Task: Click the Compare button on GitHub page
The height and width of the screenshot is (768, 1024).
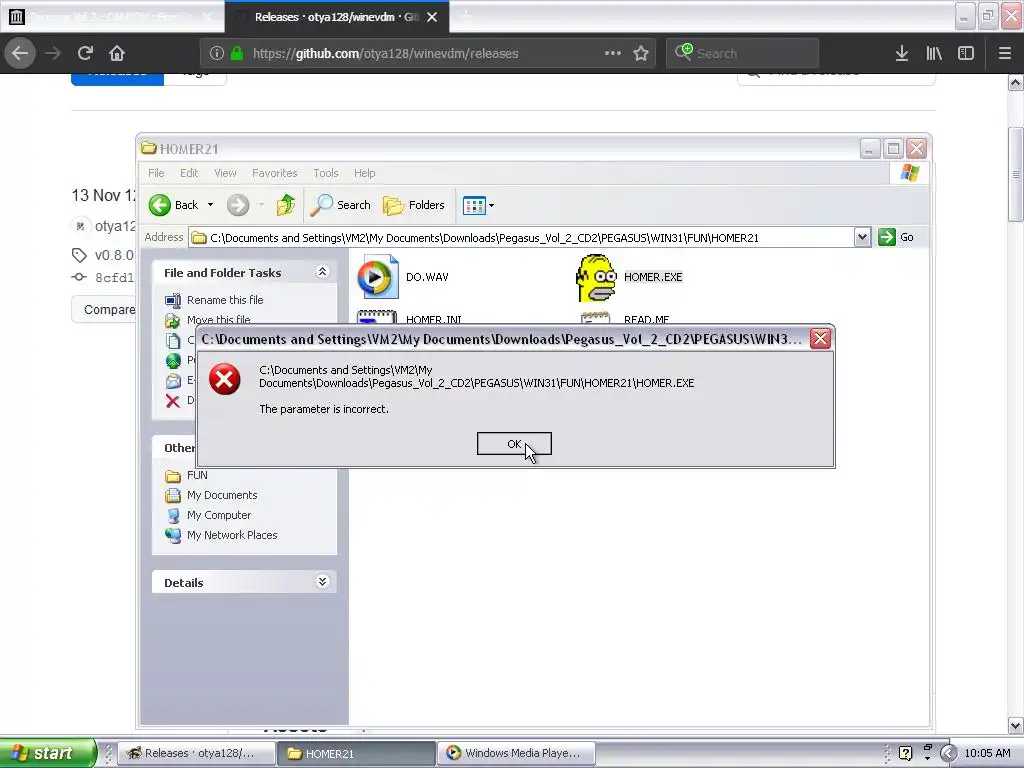Action: pos(104,310)
